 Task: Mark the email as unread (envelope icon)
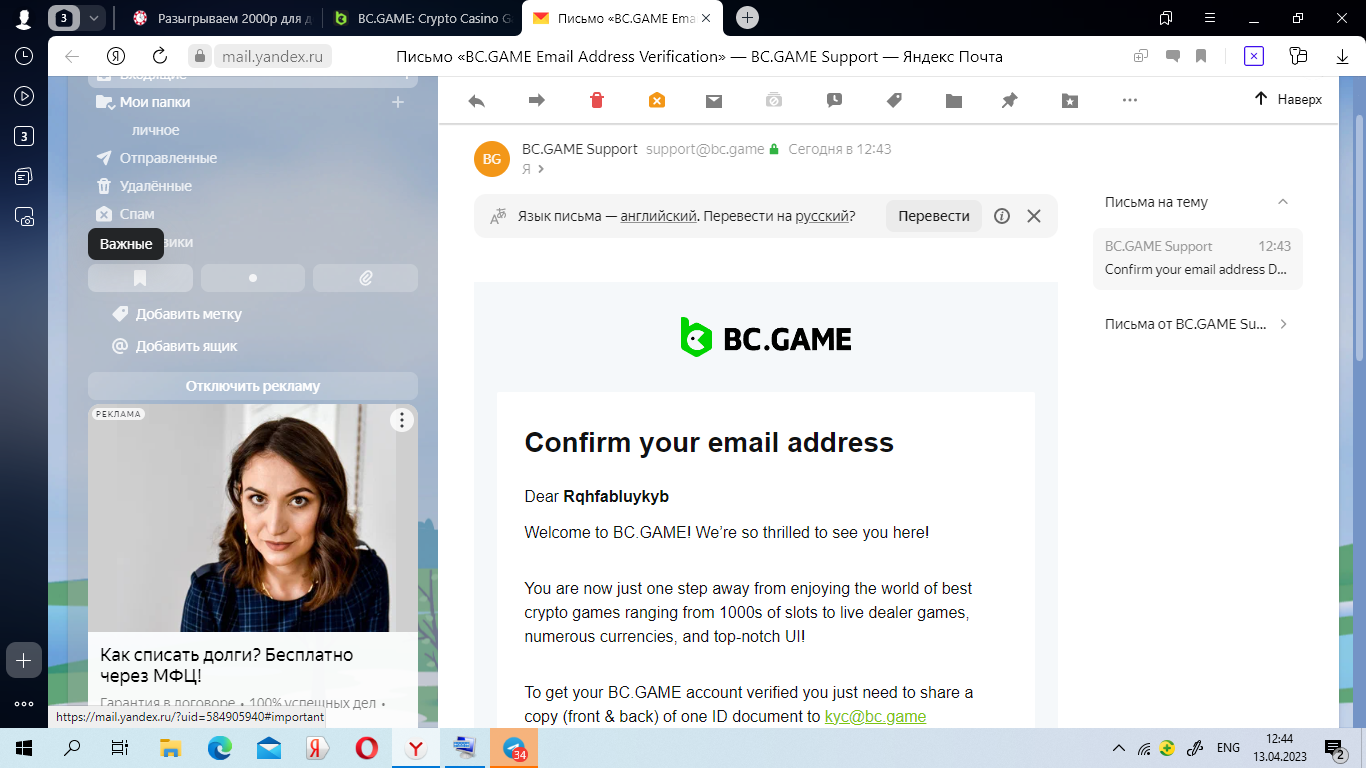(714, 100)
